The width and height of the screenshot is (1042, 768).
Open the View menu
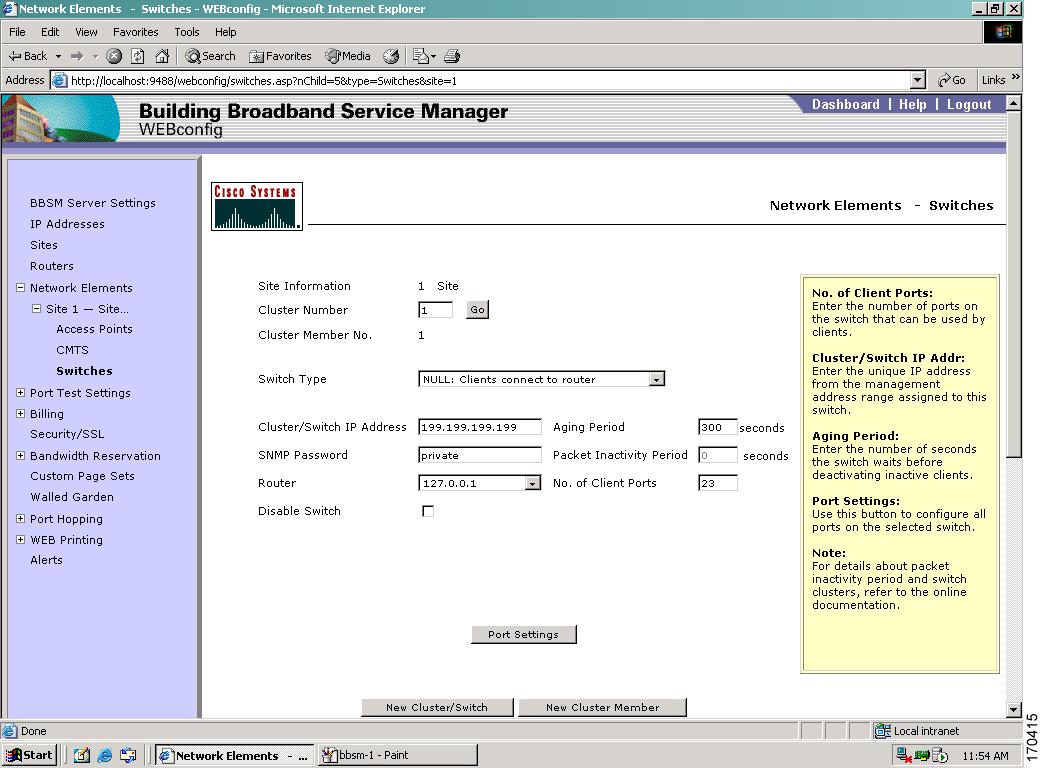pyautogui.click(x=86, y=32)
